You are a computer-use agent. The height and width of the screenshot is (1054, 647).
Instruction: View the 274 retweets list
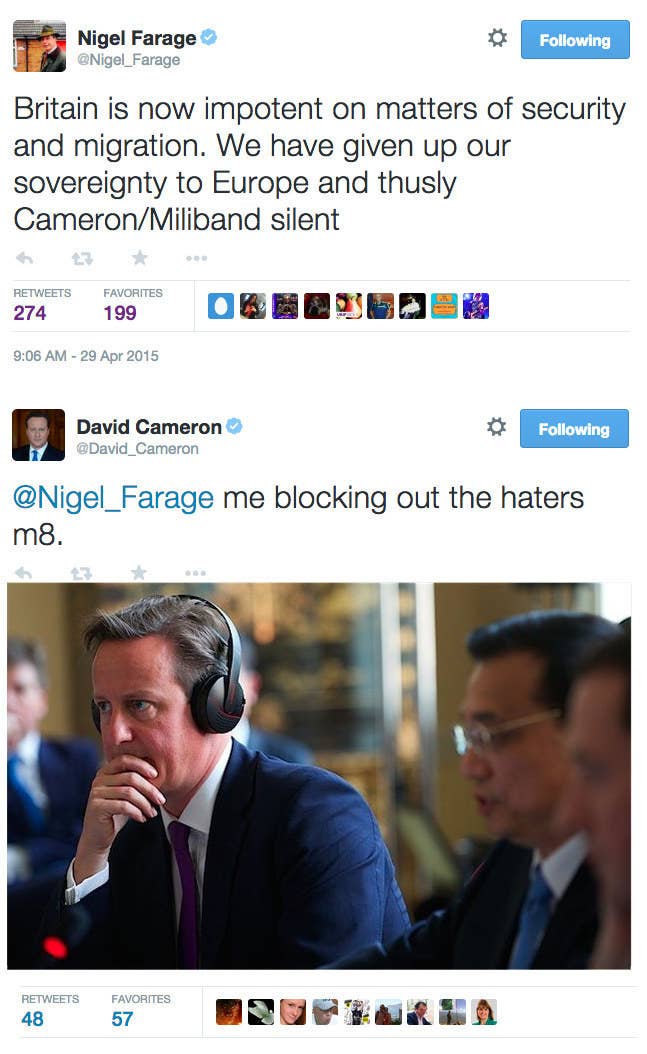tap(42, 305)
